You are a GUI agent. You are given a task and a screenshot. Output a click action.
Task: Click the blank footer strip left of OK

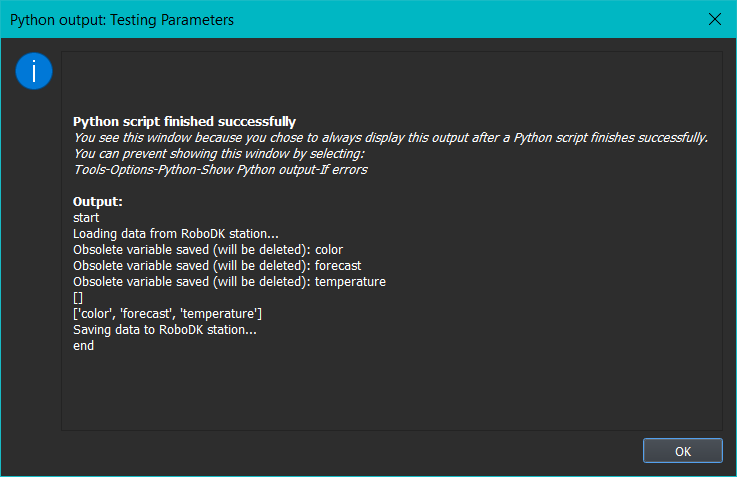click(x=320, y=451)
